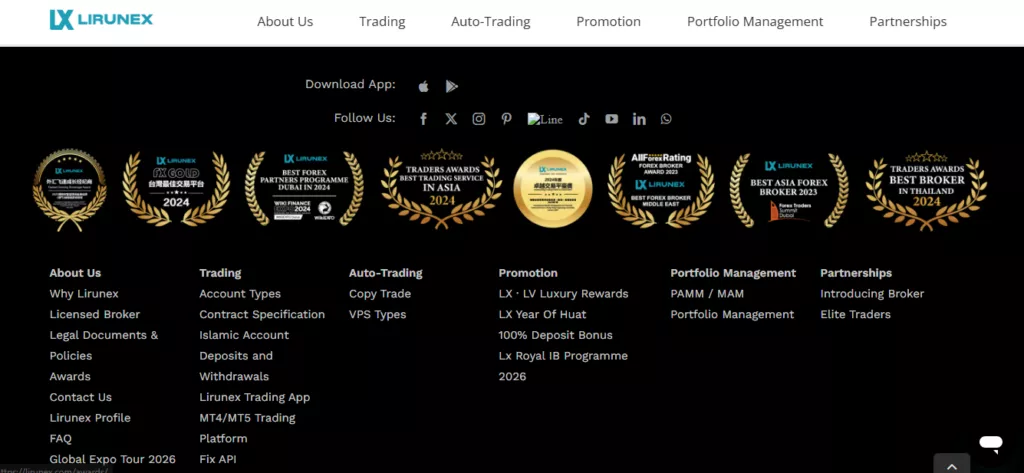Click the About Us footer column heading
This screenshot has width=1024, height=473.
pyautogui.click(x=75, y=273)
